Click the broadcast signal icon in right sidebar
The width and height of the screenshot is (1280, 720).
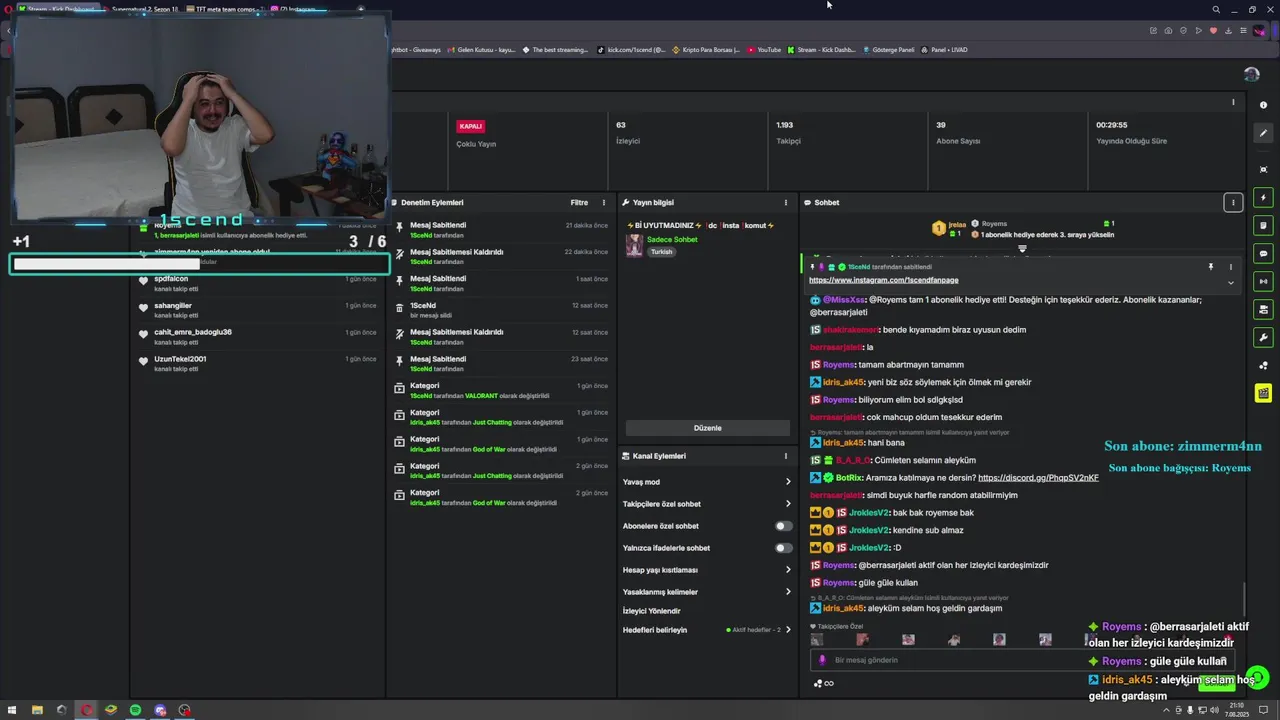click(1264, 282)
